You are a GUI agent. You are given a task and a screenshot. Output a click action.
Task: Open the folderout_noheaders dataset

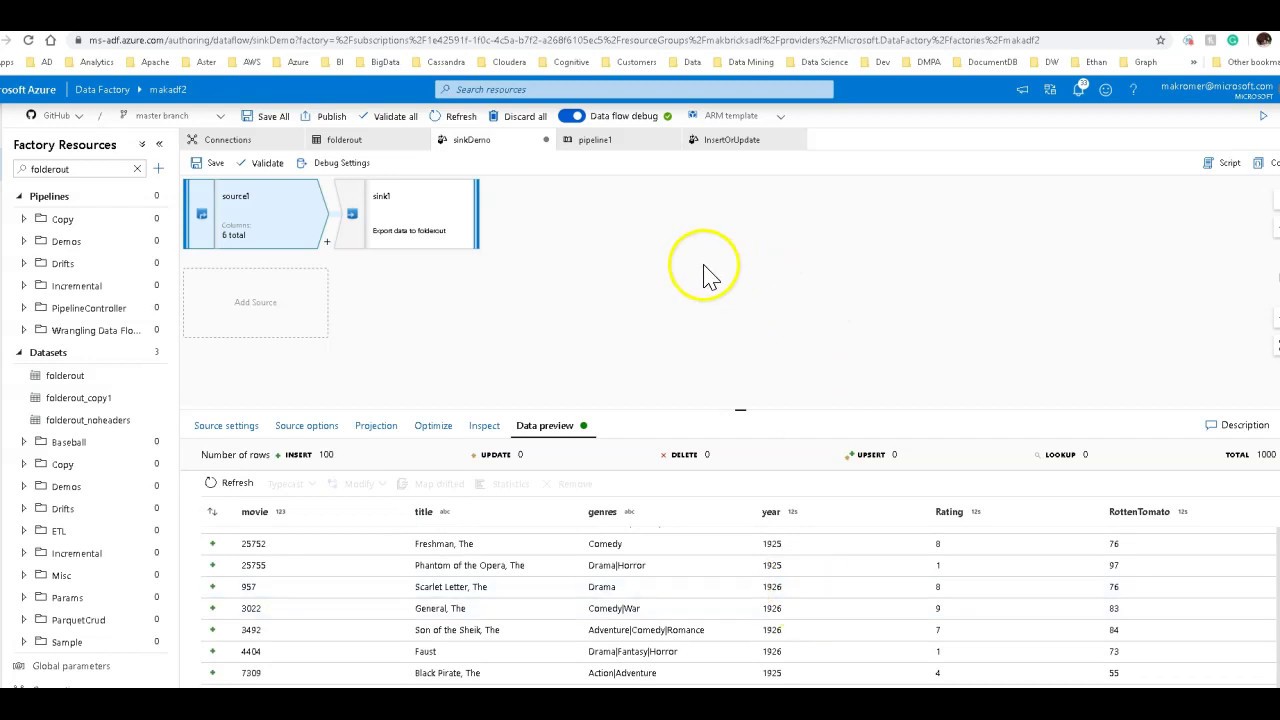pos(88,420)
